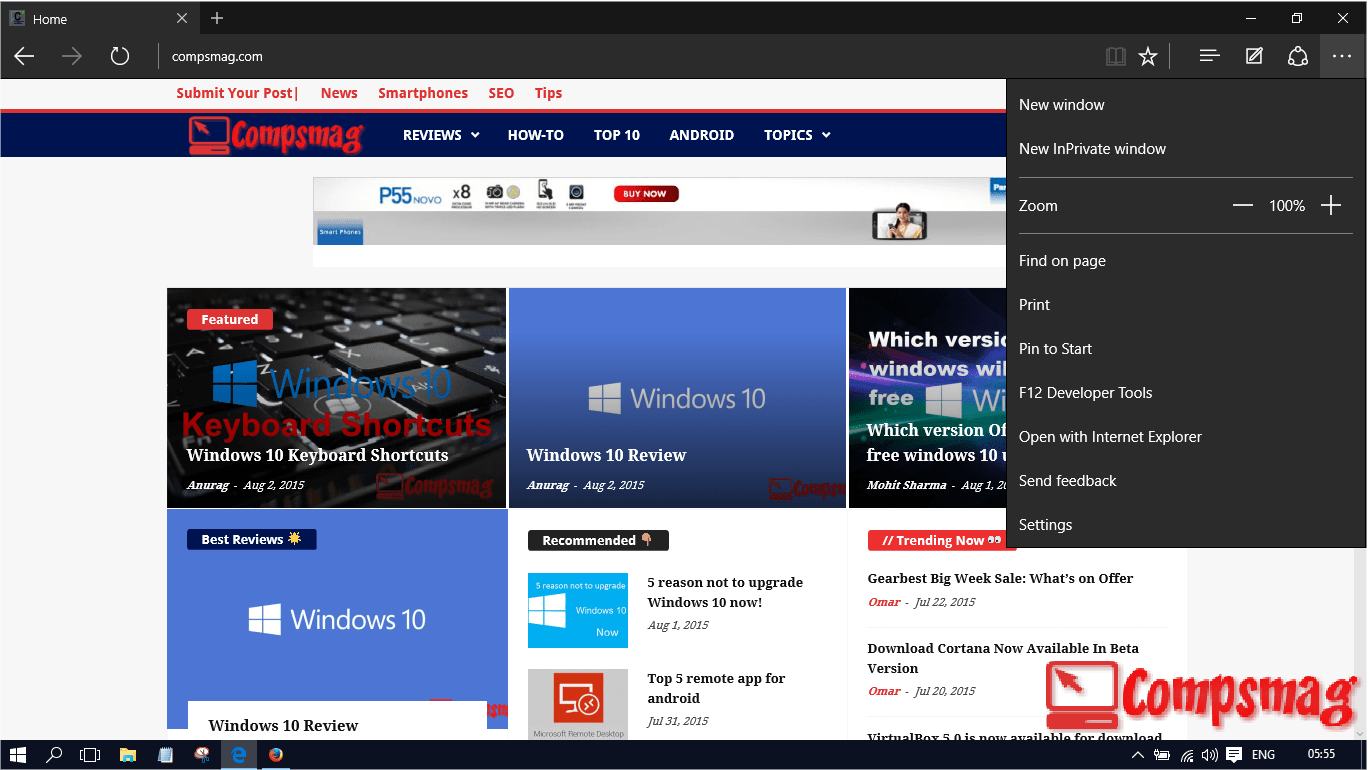Open the Windows 10 Review article
The width and height of the screenshot is (1369, 770).
pos(606,454)
